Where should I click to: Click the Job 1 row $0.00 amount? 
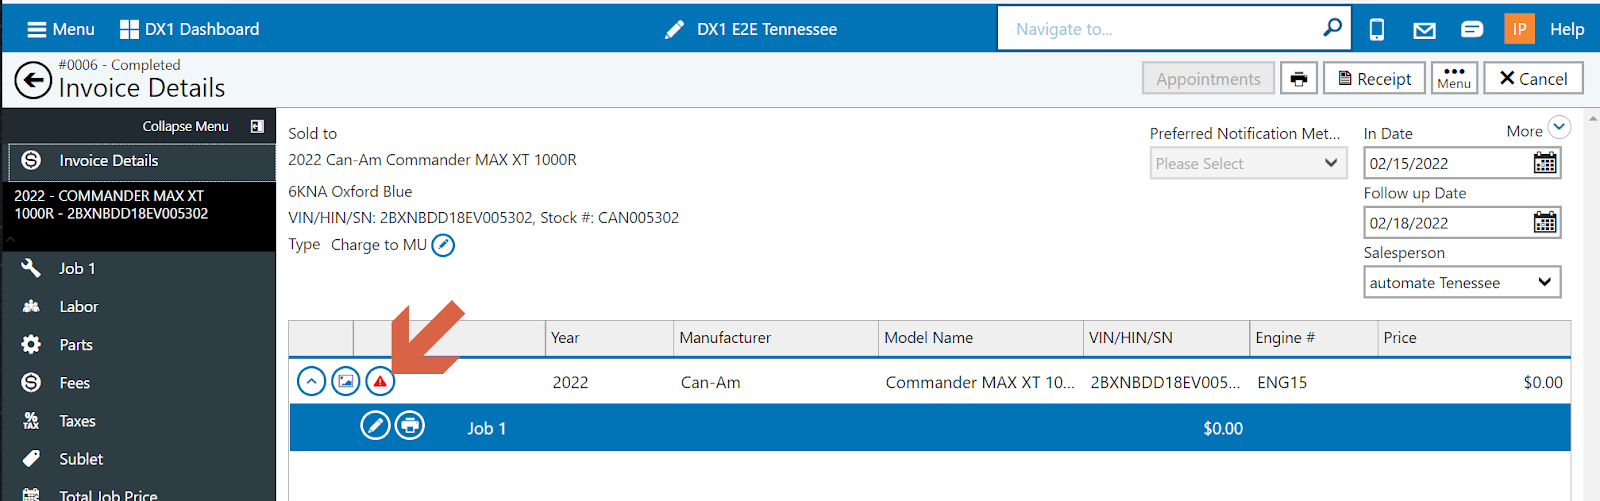pos(1223,428)
